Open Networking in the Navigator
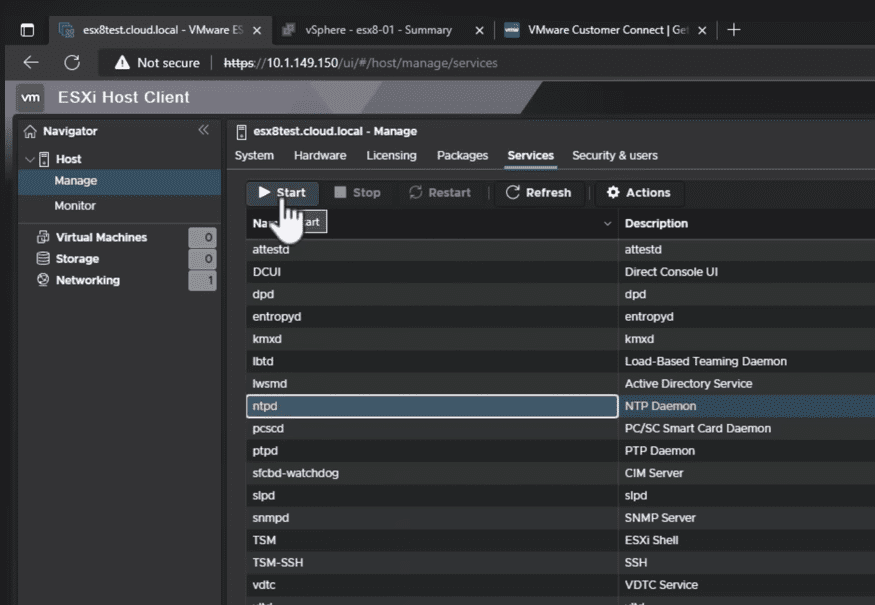 click(x=87, y=281)
